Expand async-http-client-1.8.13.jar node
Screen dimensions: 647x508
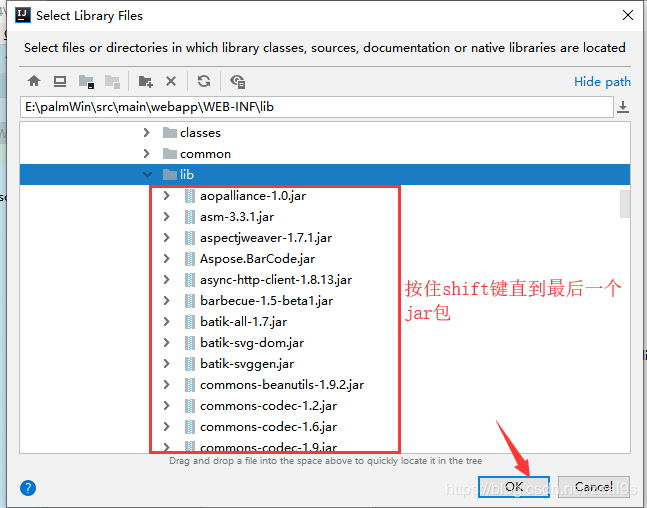click(x=166, y=280)
